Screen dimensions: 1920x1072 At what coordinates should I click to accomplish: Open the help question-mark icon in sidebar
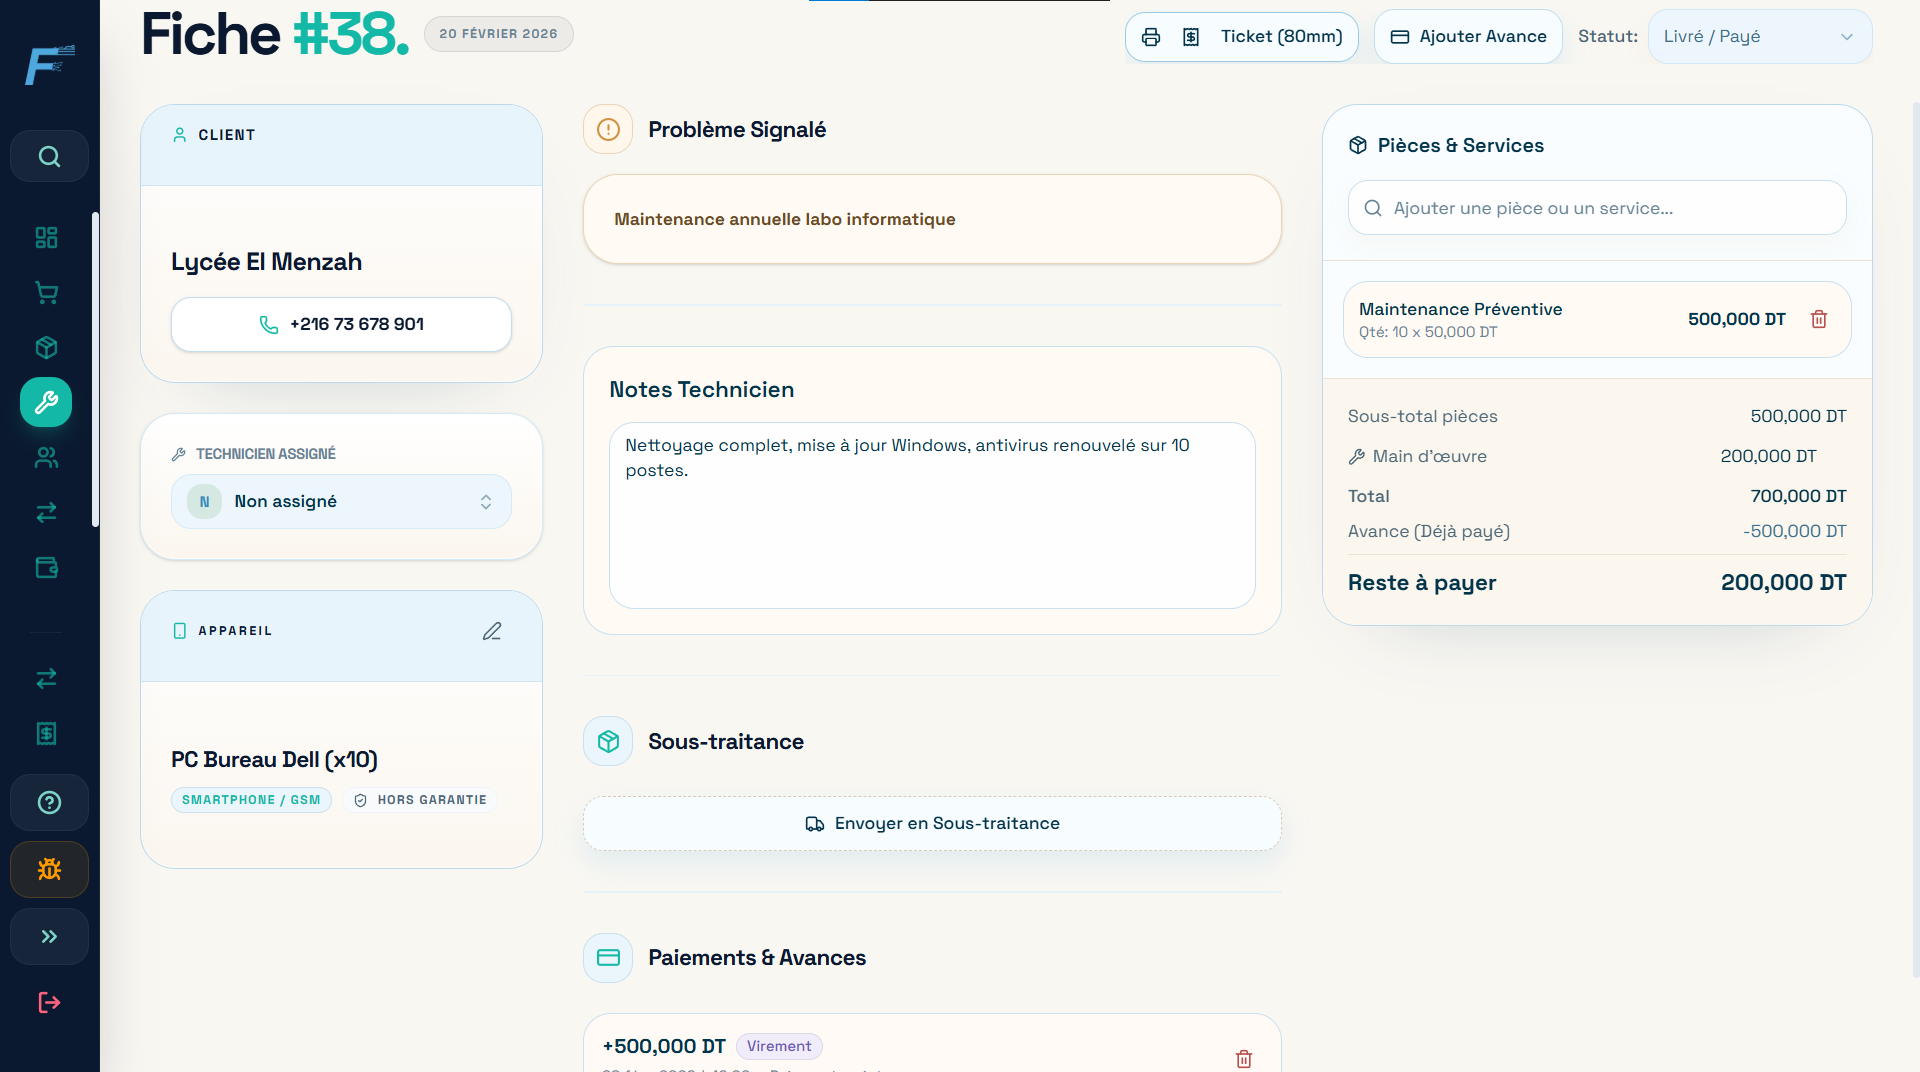tap(48, 802)
